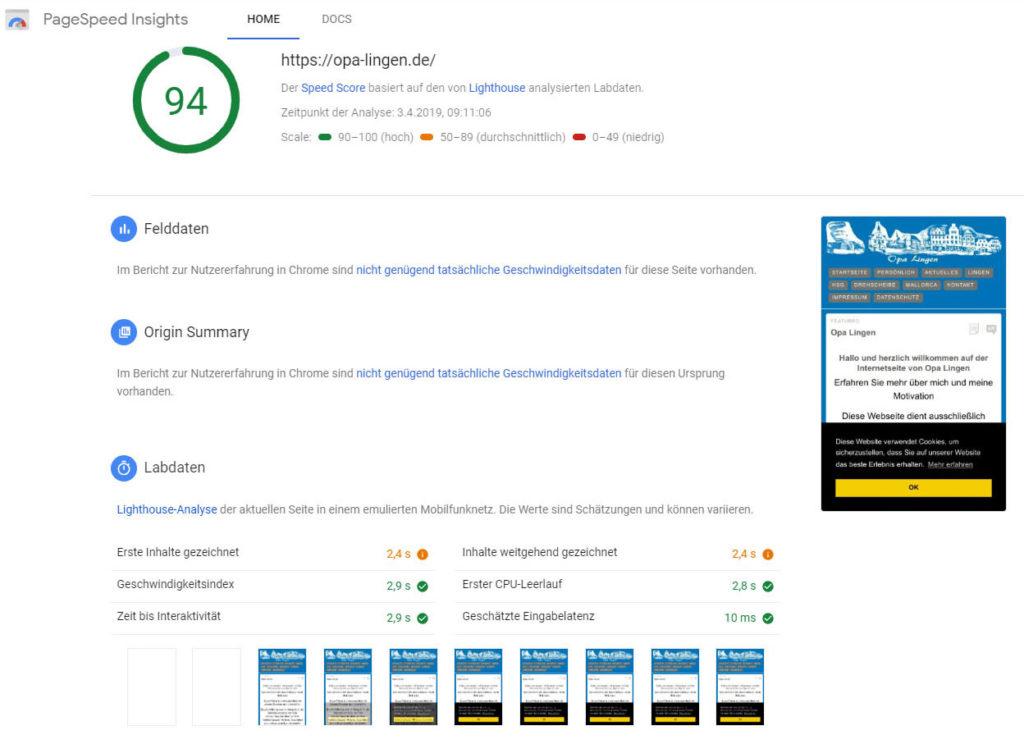Click green check icon for Geschätzte Eingabelatenz
1024x753 pixels.
click(768, 618)
